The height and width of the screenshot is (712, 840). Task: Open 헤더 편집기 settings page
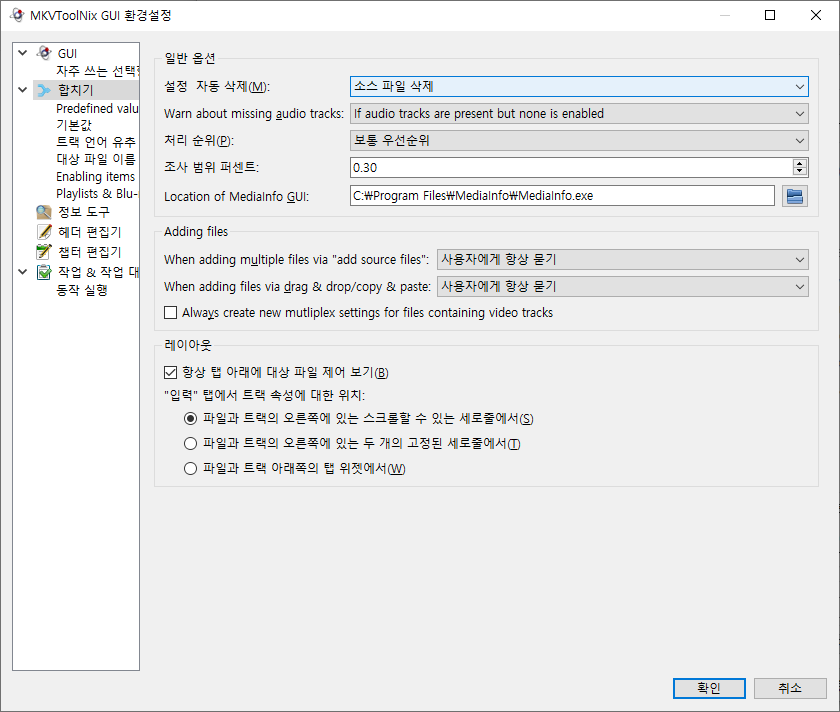(x=89, y=232)
